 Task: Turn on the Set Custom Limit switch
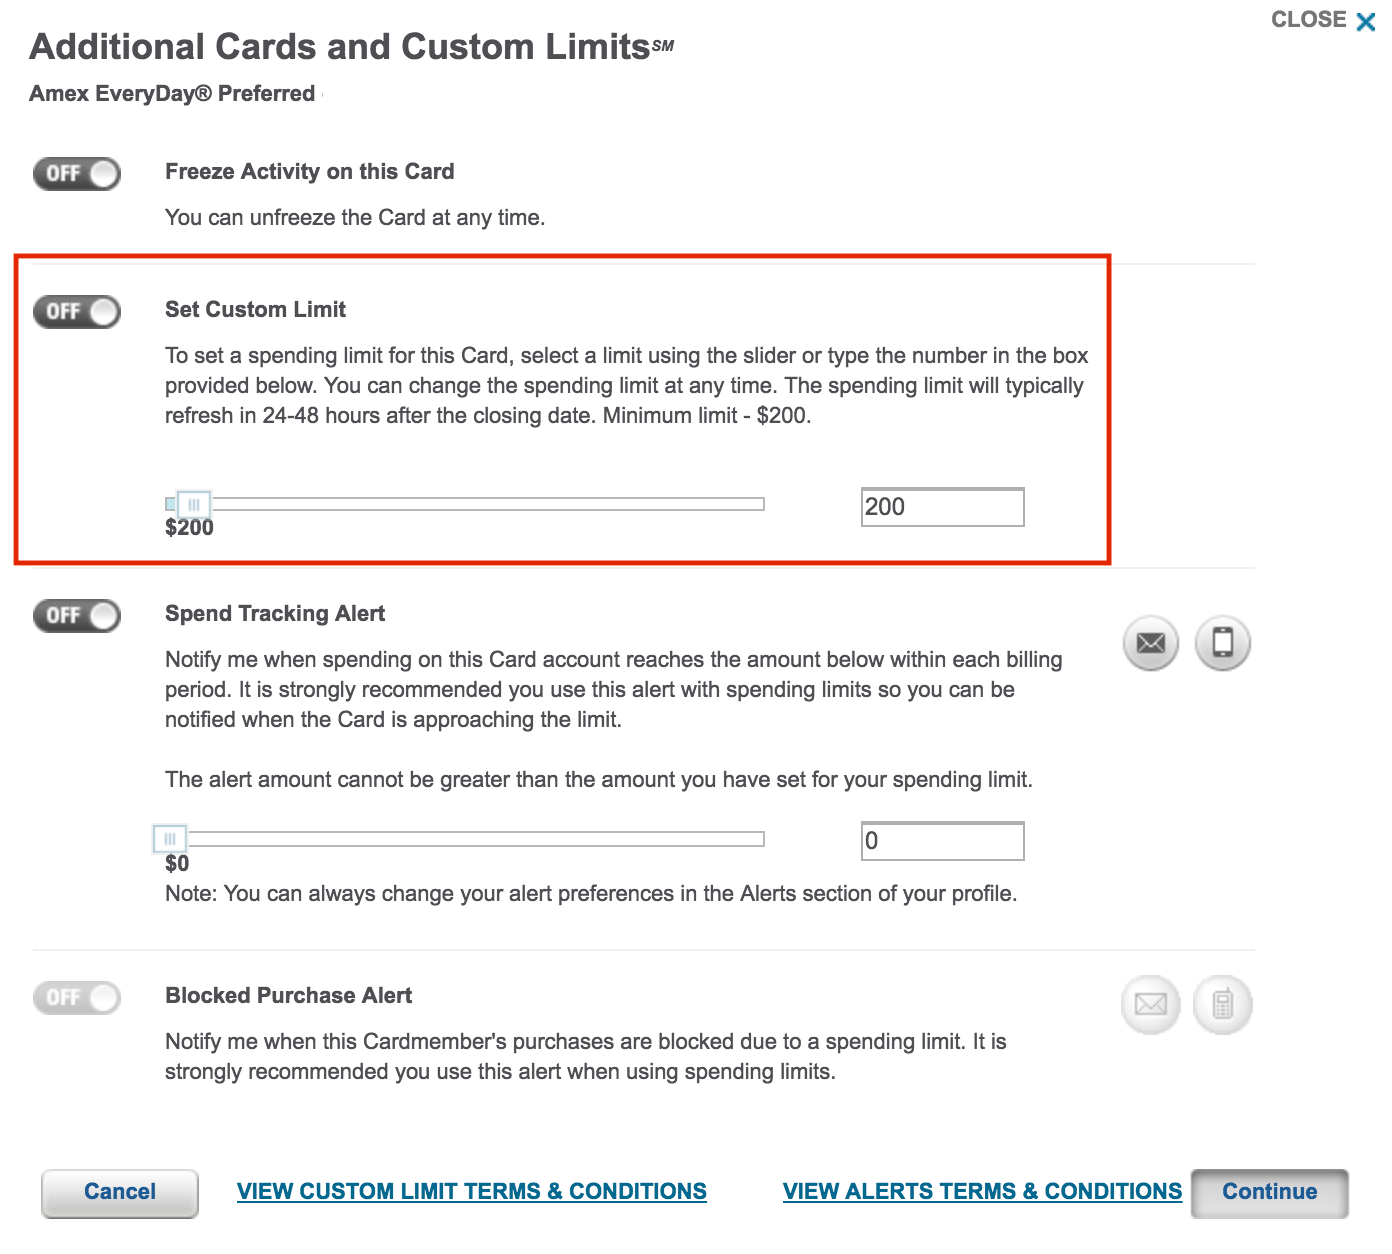coord(76,311)
